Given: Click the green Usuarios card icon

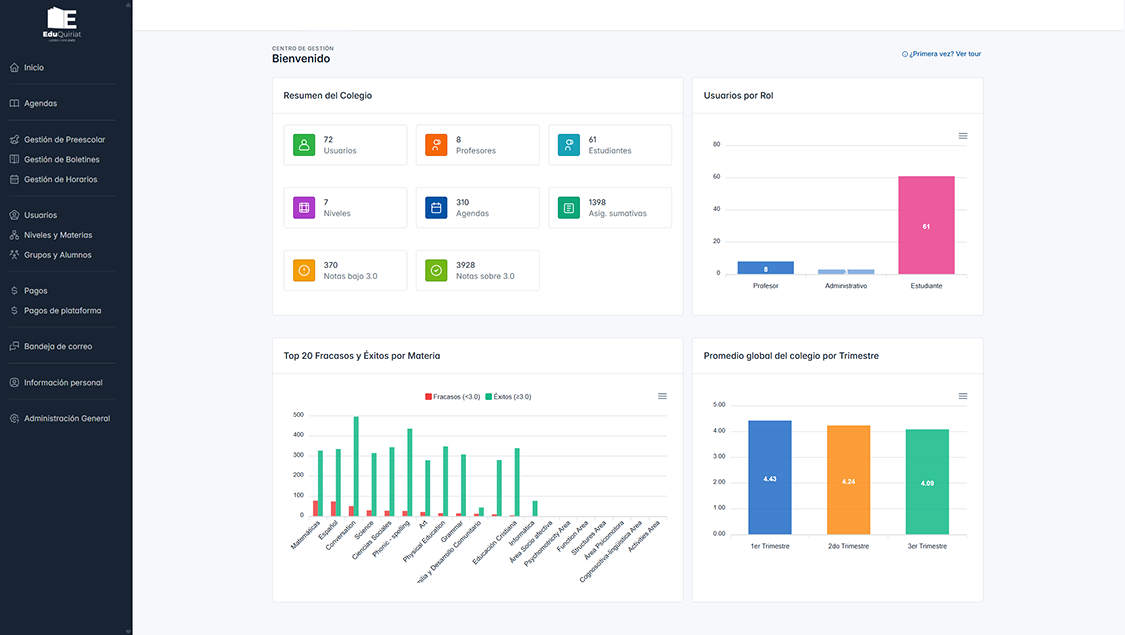Looking at the screenshot, I should [x=304, y=145].
